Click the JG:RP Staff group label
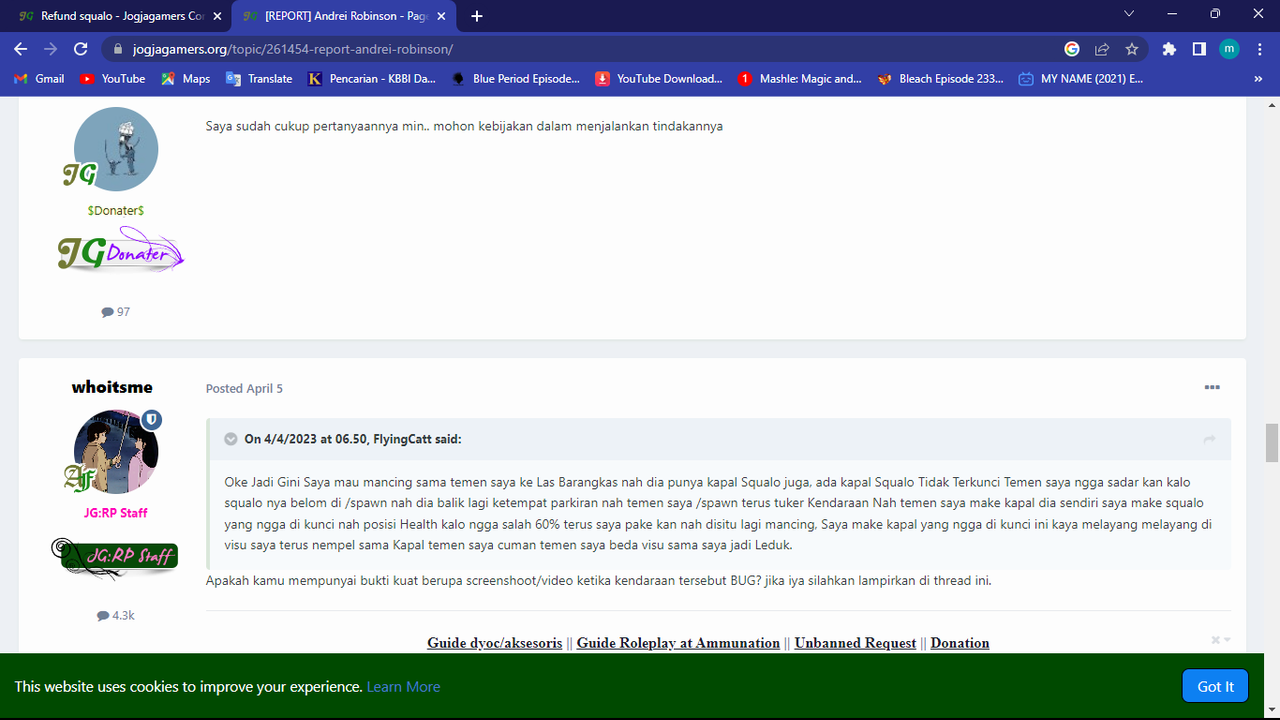Screen dimensions: 1280x720 click(115, 513)
